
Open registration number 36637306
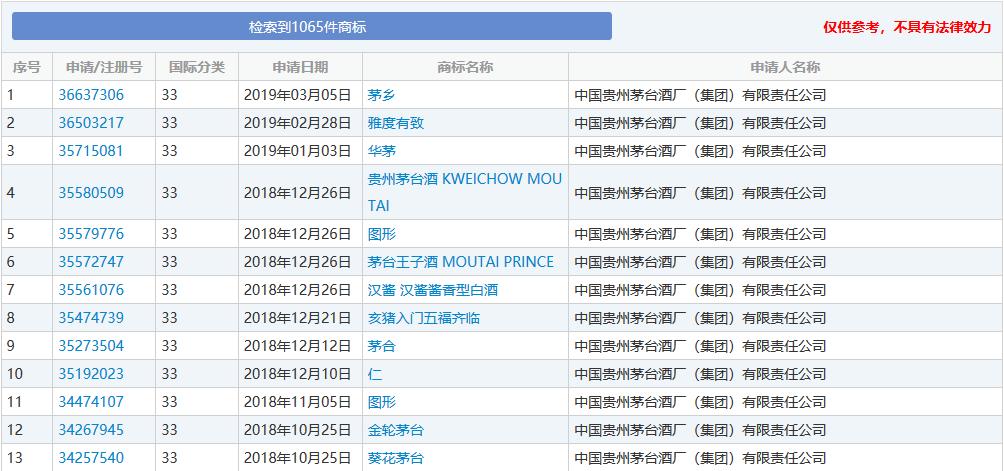click(91, 95)
